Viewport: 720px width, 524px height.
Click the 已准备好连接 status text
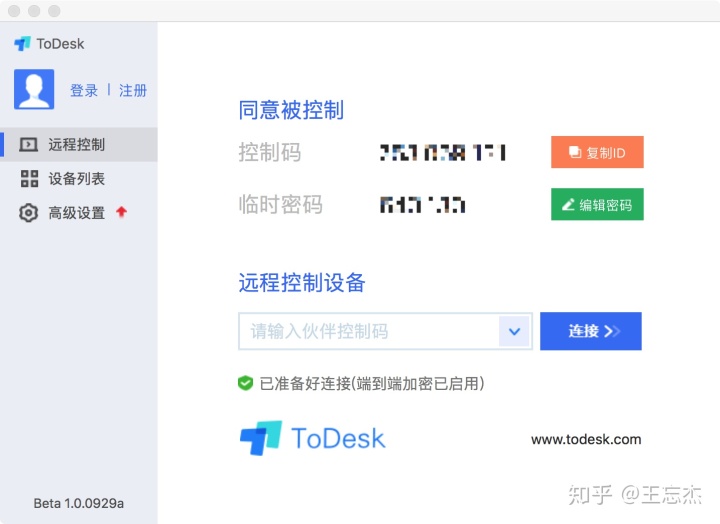[372, 383]
